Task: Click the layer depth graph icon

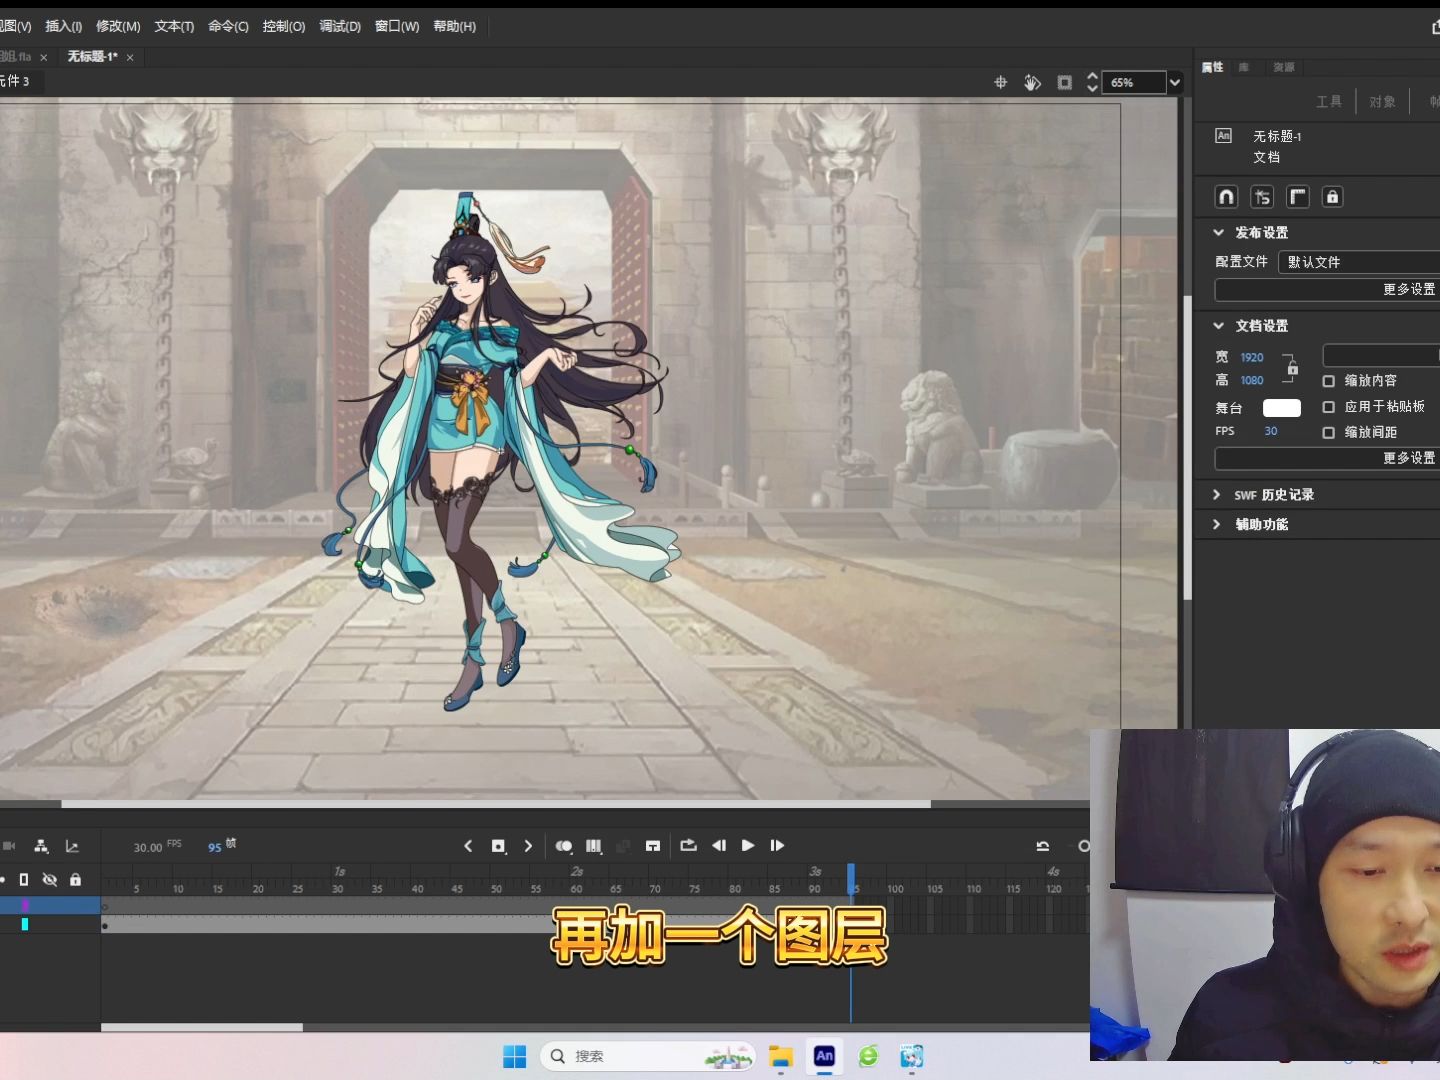Action: 72,846
